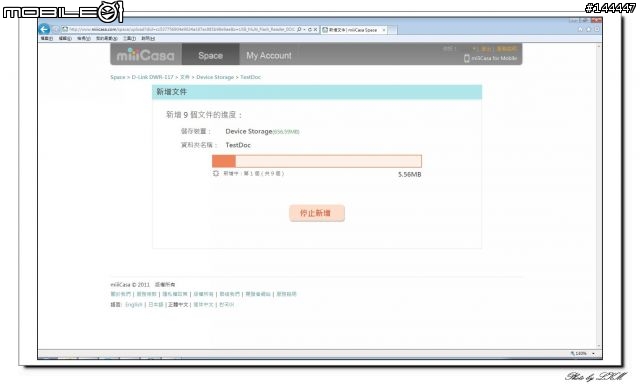
Task: Click the Device Storage value text
Action: 249,131
